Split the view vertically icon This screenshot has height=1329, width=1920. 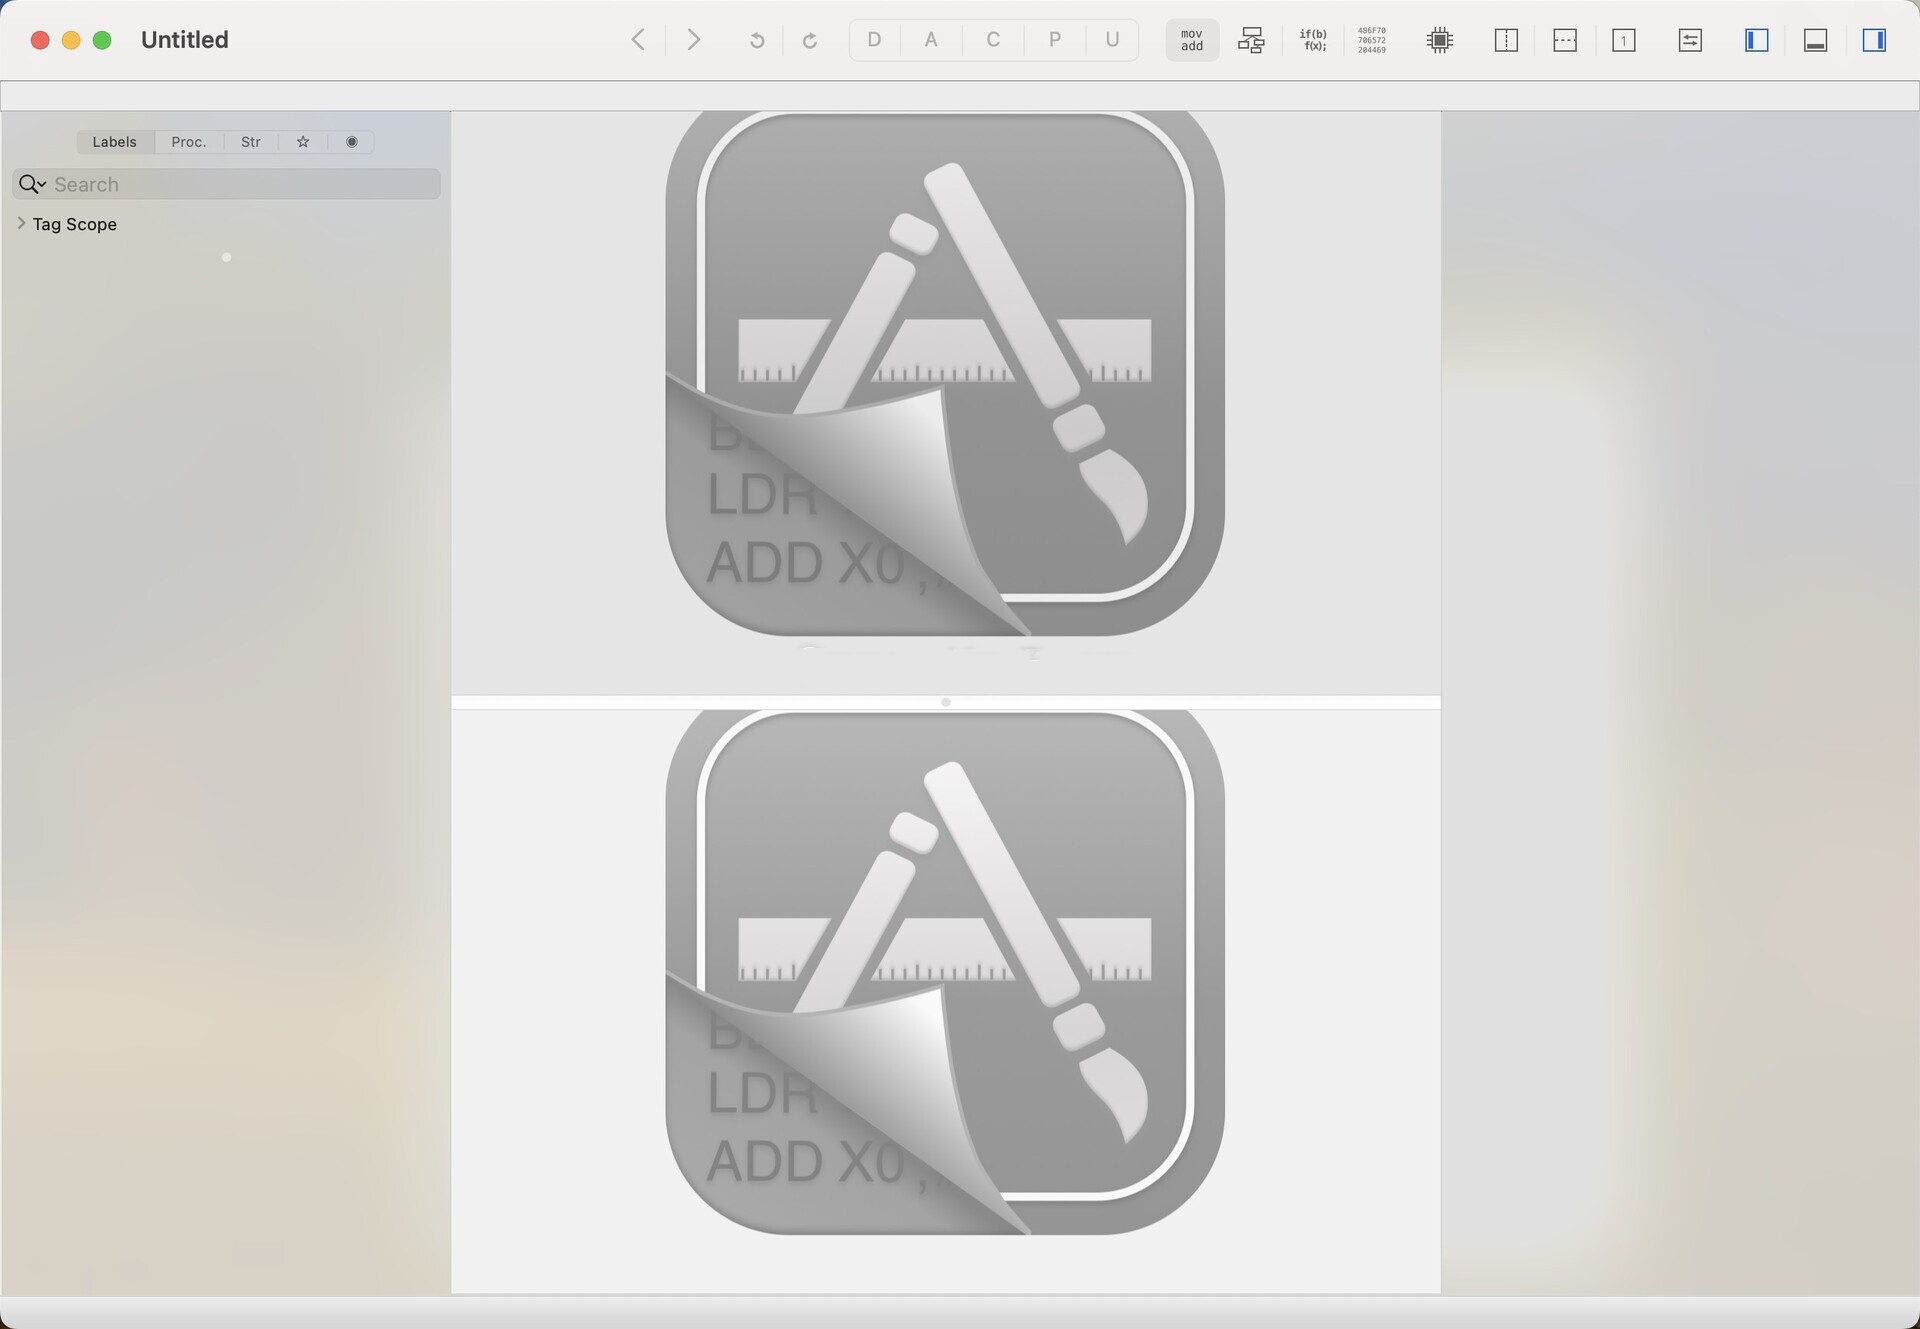[1506, 40]
